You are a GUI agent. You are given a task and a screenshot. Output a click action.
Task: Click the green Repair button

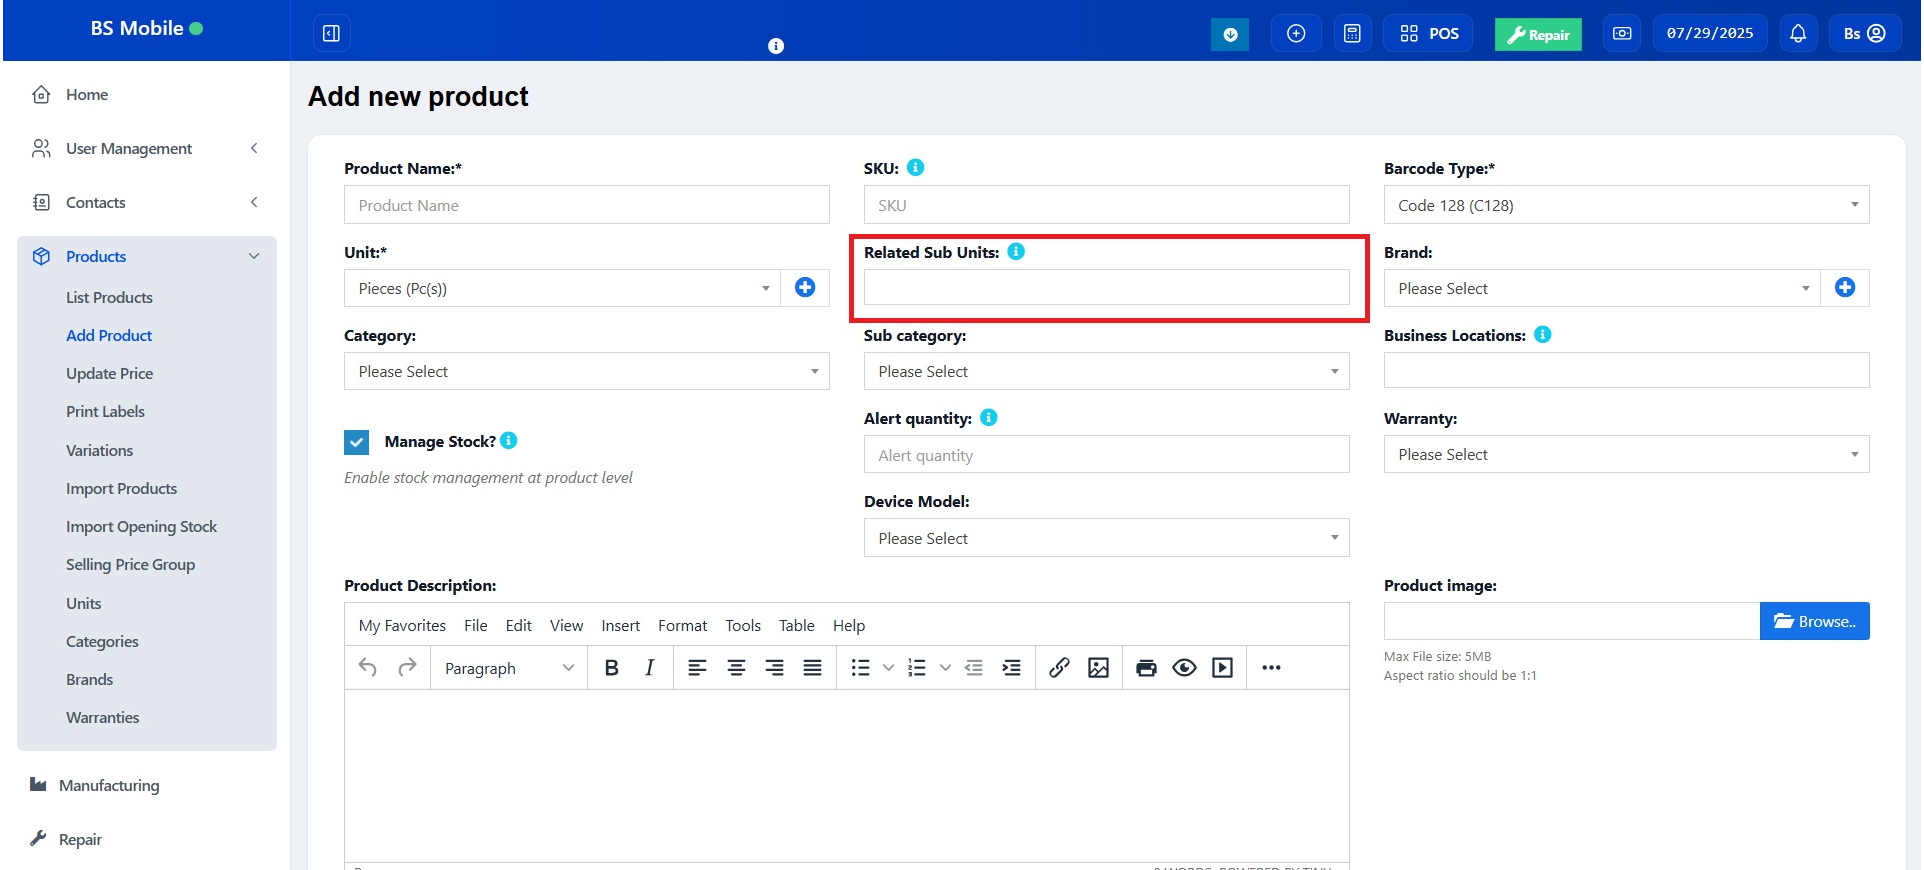tap(1537, 34)
